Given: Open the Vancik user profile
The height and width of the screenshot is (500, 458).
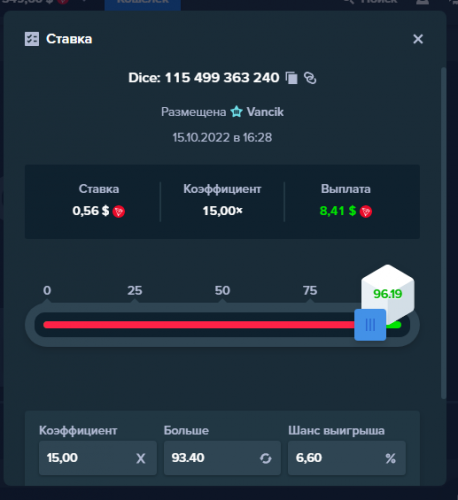Looking at the screenshot, I should (265, 112).
